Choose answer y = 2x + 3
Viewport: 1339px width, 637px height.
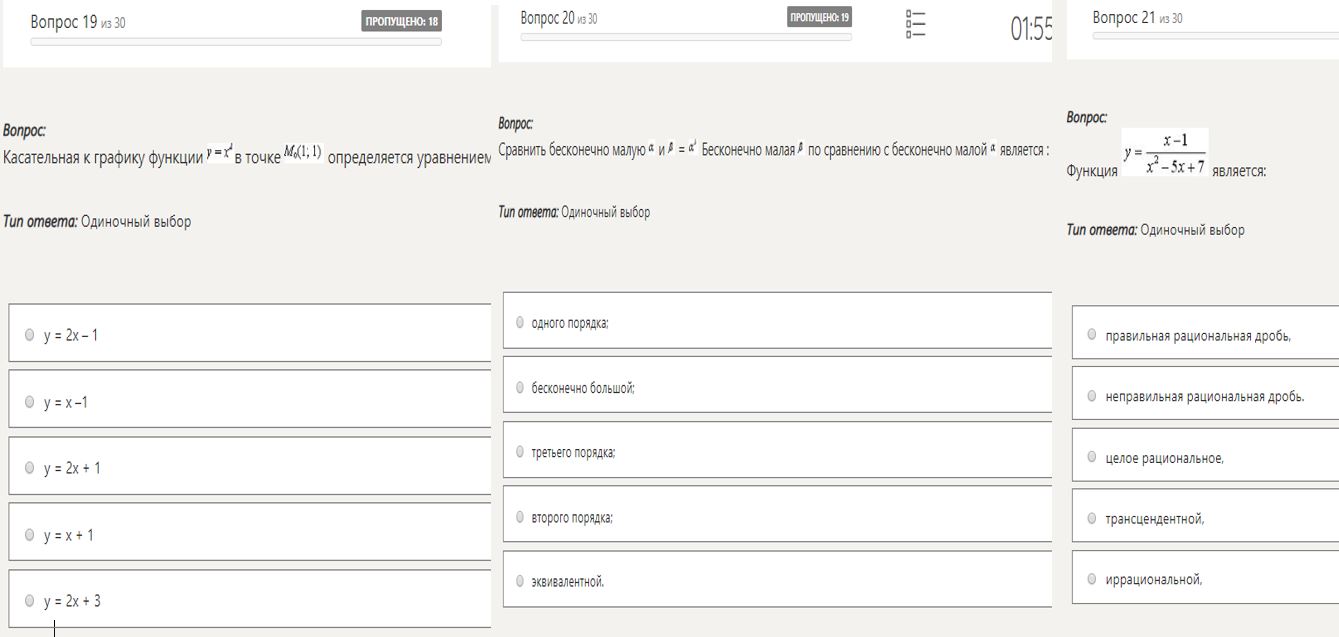31,601
